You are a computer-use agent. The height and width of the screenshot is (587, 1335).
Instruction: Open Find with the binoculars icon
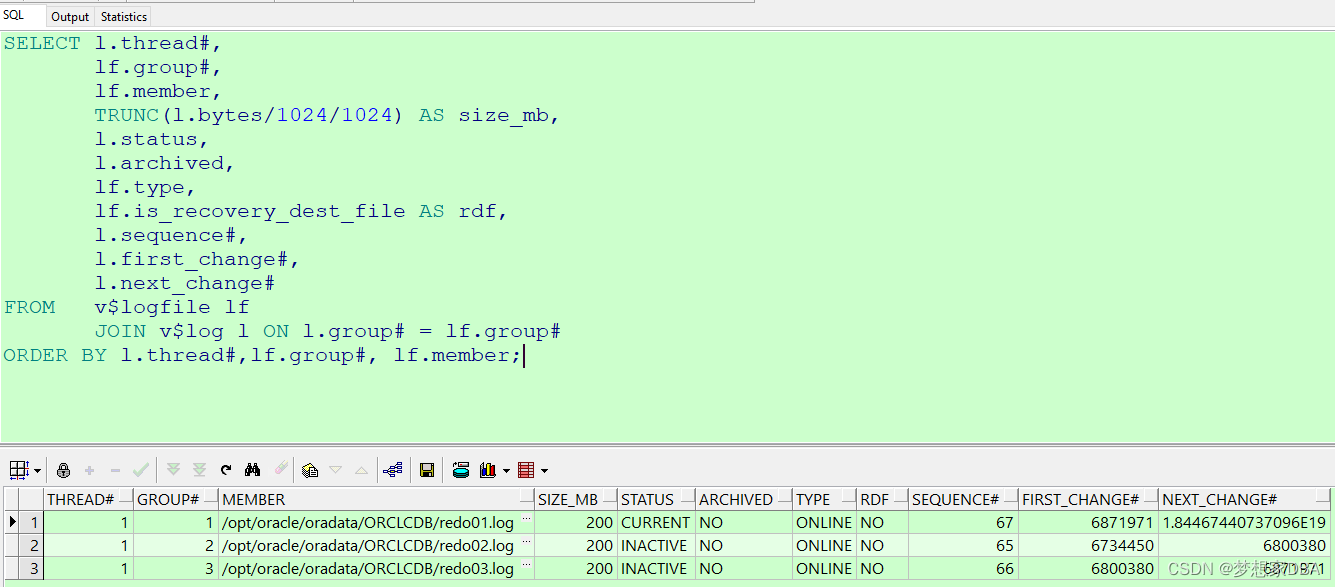click(253, 470)
